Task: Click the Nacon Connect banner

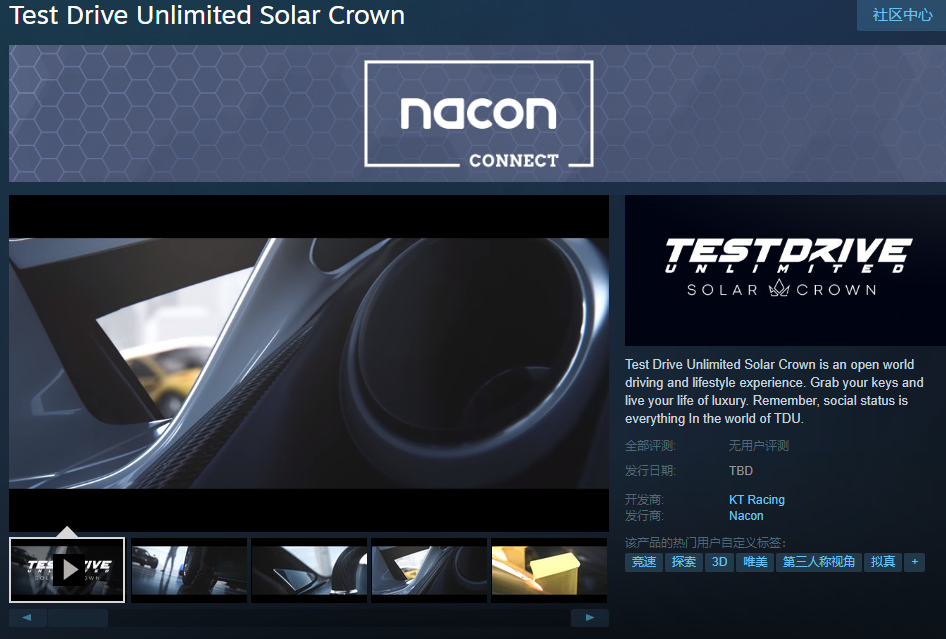Action: (477, 113)
